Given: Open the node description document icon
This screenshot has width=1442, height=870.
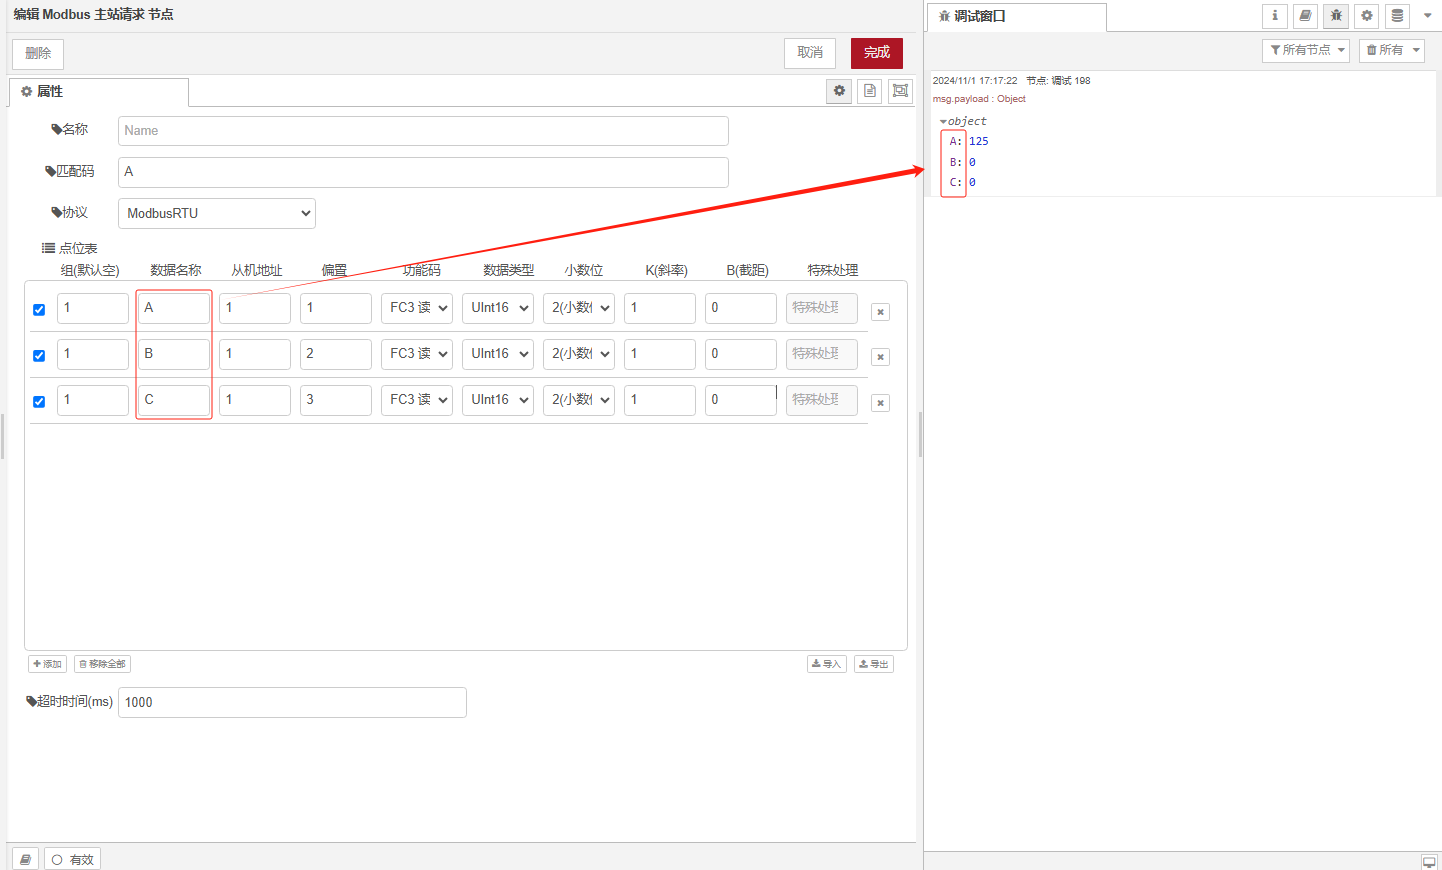Looking at the screenshot, I should tap(870, 91).
